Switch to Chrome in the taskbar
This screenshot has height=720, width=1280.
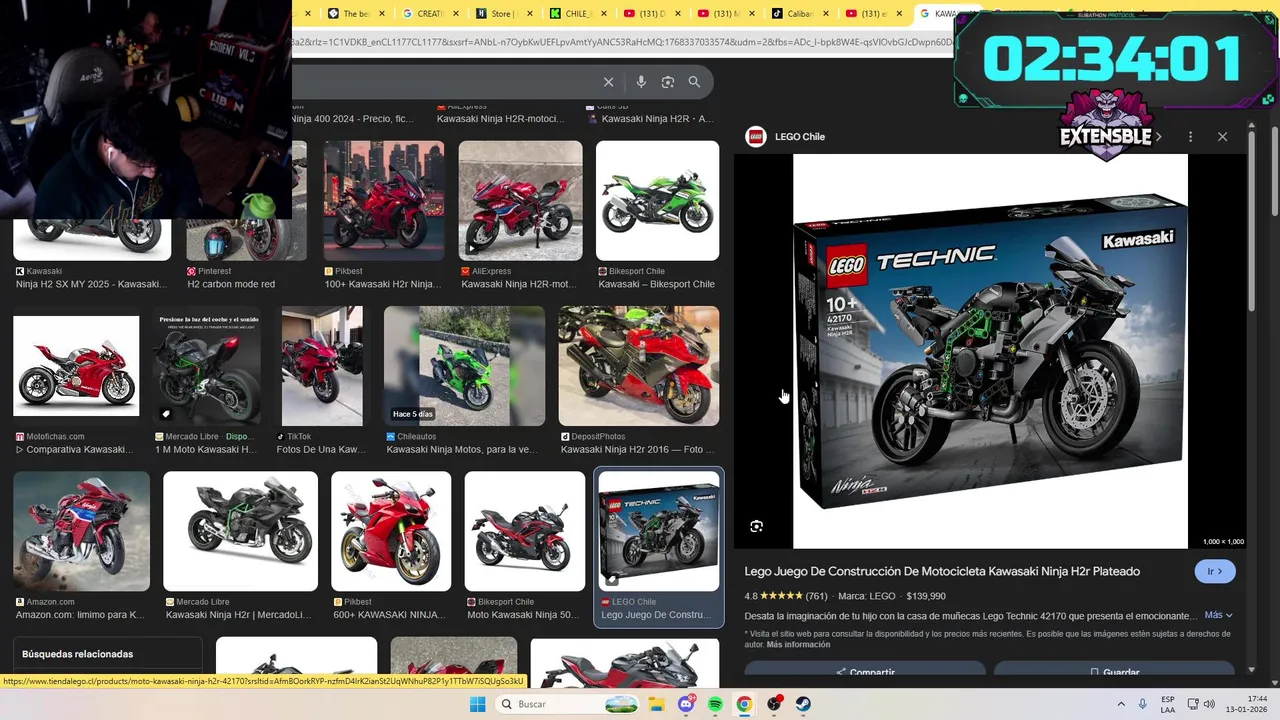pos(744,704)
